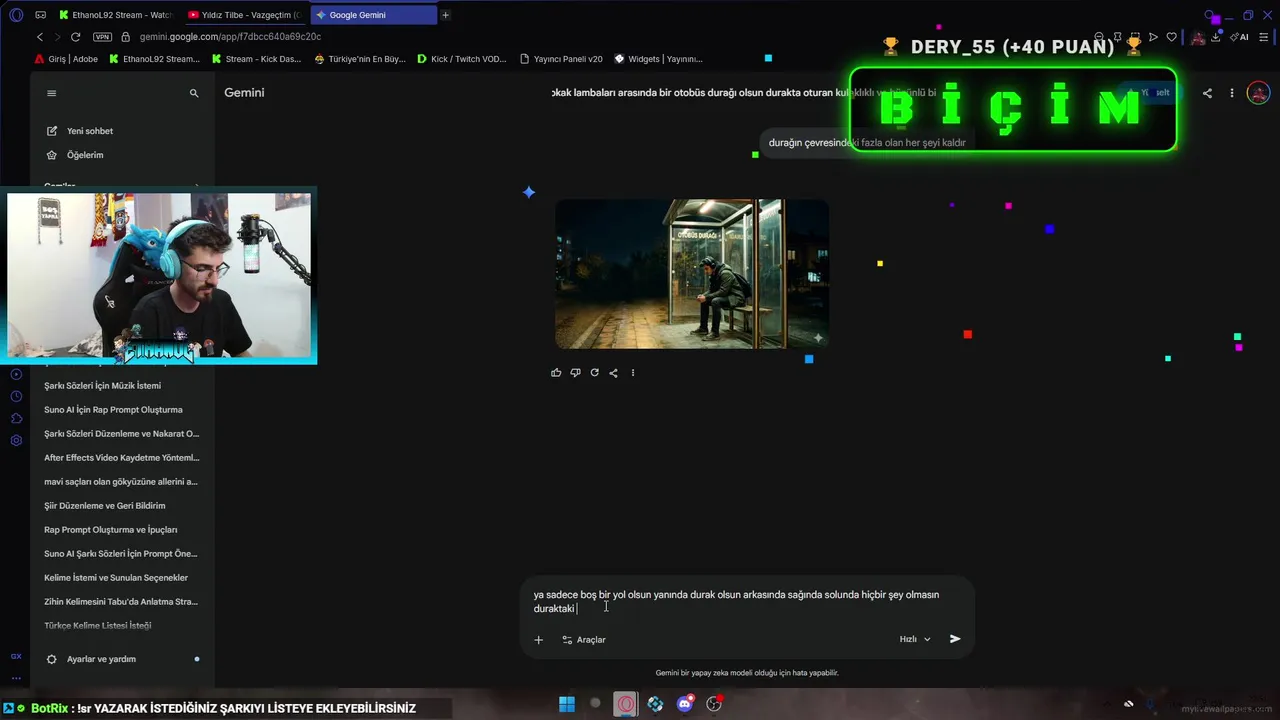The width and height of the screenshot is (1280, 720).
Task: Open Windows Start button in taskbar
Action: 567,704
